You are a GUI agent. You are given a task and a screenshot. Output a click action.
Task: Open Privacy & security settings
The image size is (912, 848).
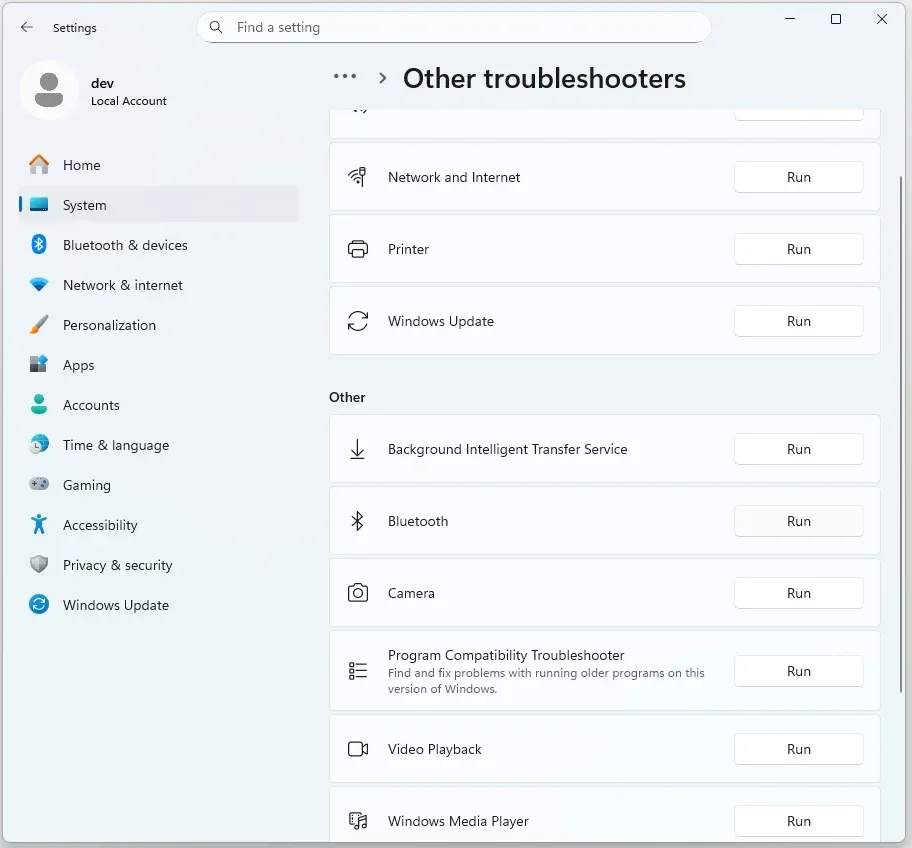[x=159, y=565]
